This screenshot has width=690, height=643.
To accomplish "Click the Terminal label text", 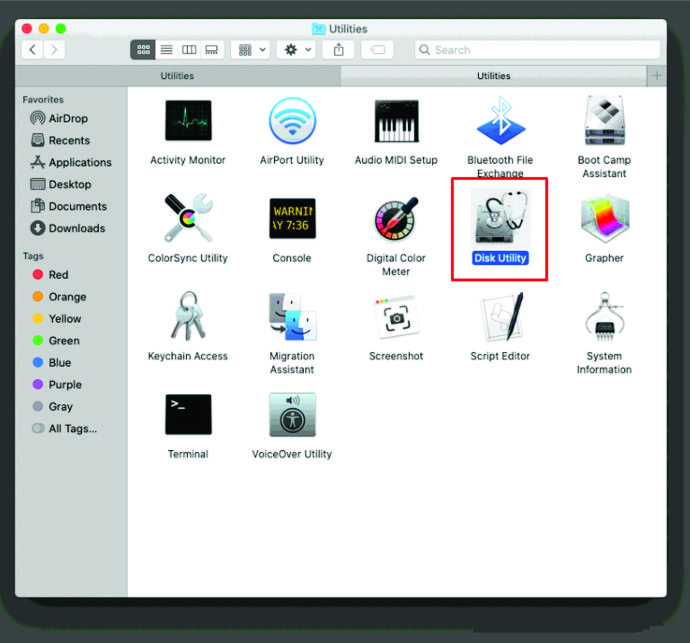I will coord(188,454).
